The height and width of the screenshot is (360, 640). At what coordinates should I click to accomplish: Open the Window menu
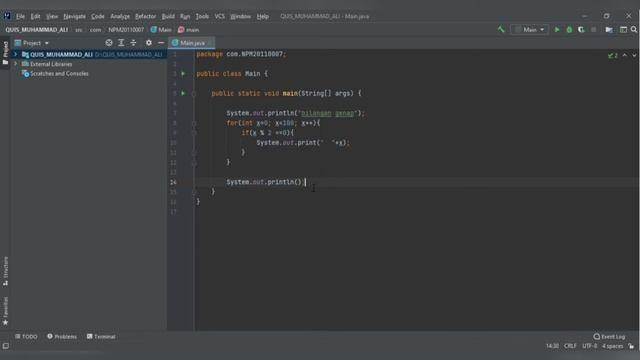240,16
